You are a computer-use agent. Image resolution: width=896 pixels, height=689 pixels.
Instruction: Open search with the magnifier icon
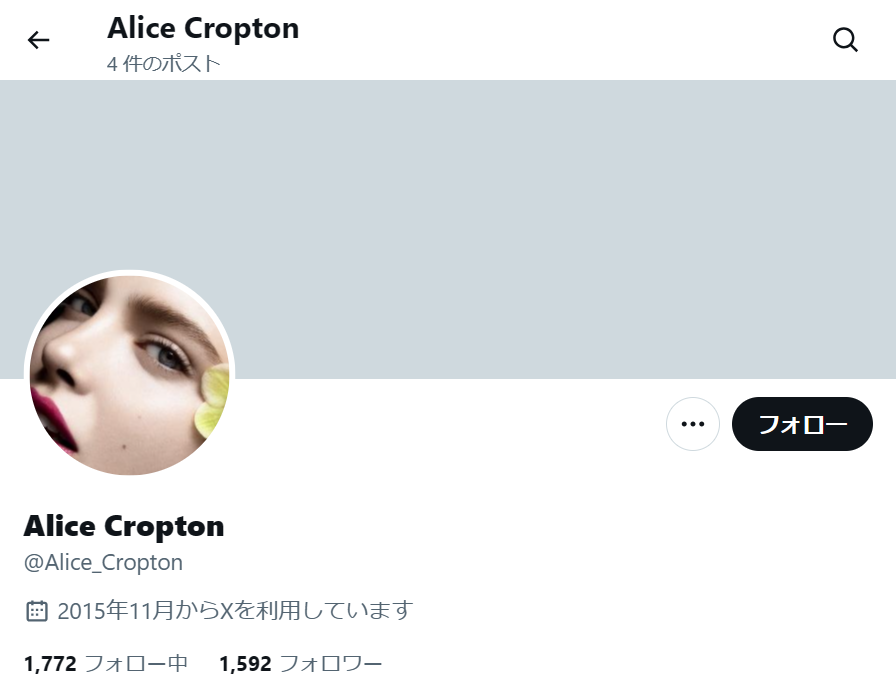tap(845, 40)
